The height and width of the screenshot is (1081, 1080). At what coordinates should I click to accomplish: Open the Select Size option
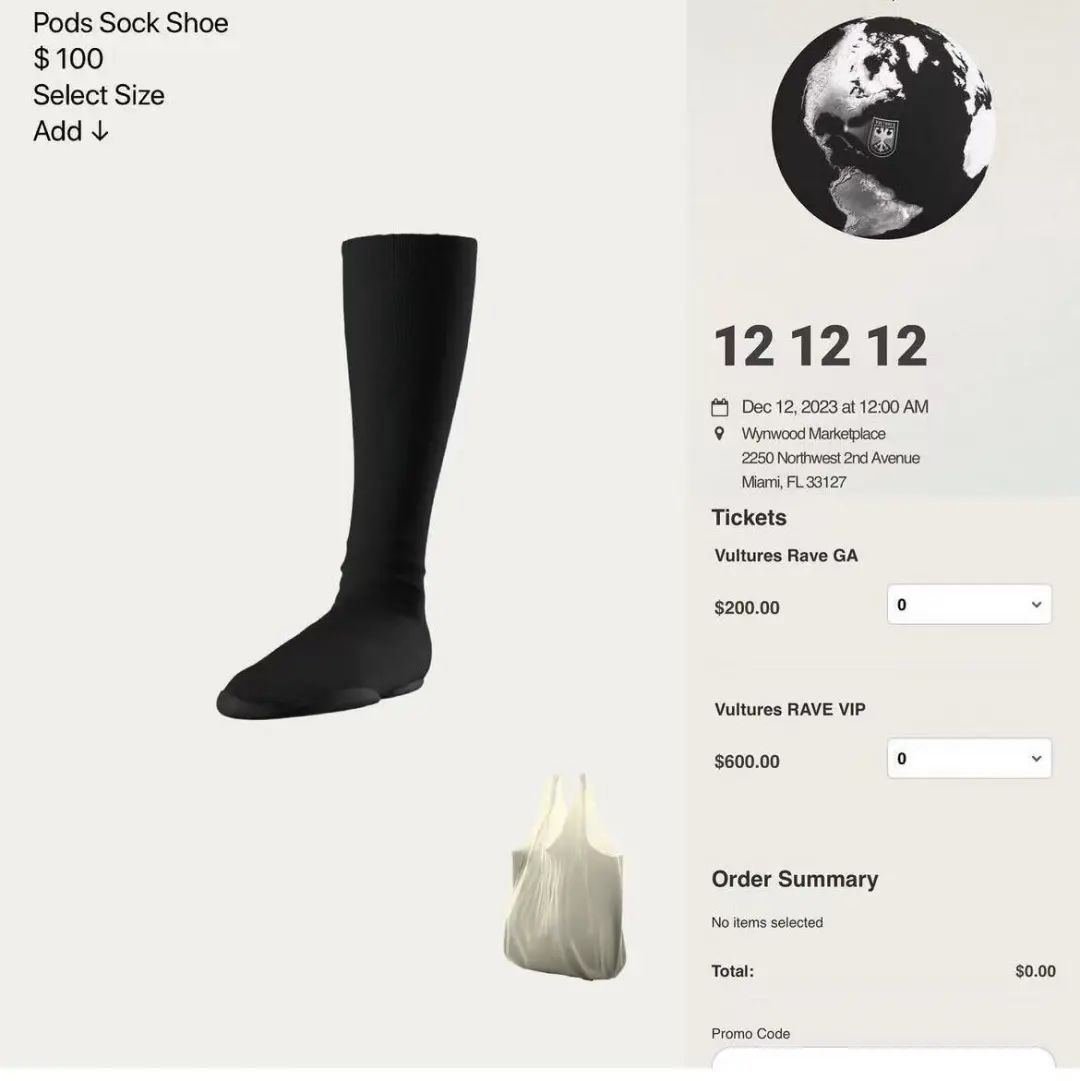point(99,95)
